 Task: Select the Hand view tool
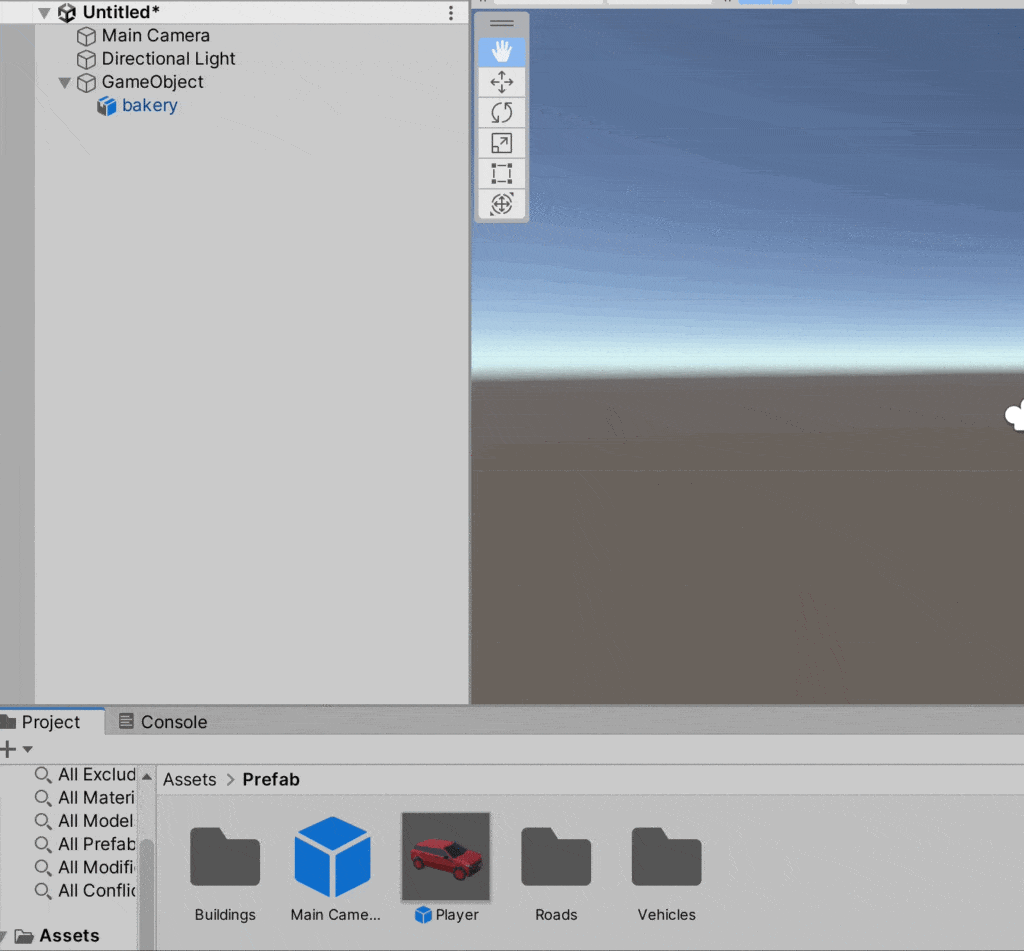(x=502, y=52)
